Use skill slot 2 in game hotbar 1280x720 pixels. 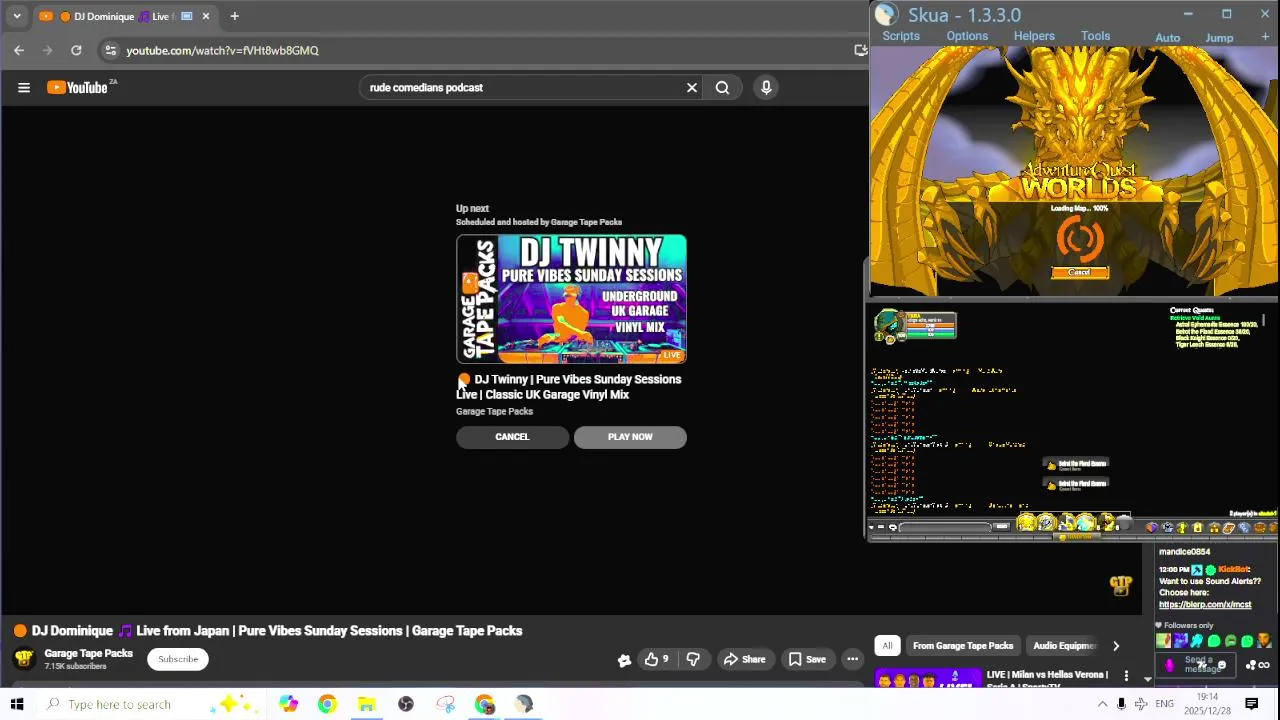coord(1046,523)
